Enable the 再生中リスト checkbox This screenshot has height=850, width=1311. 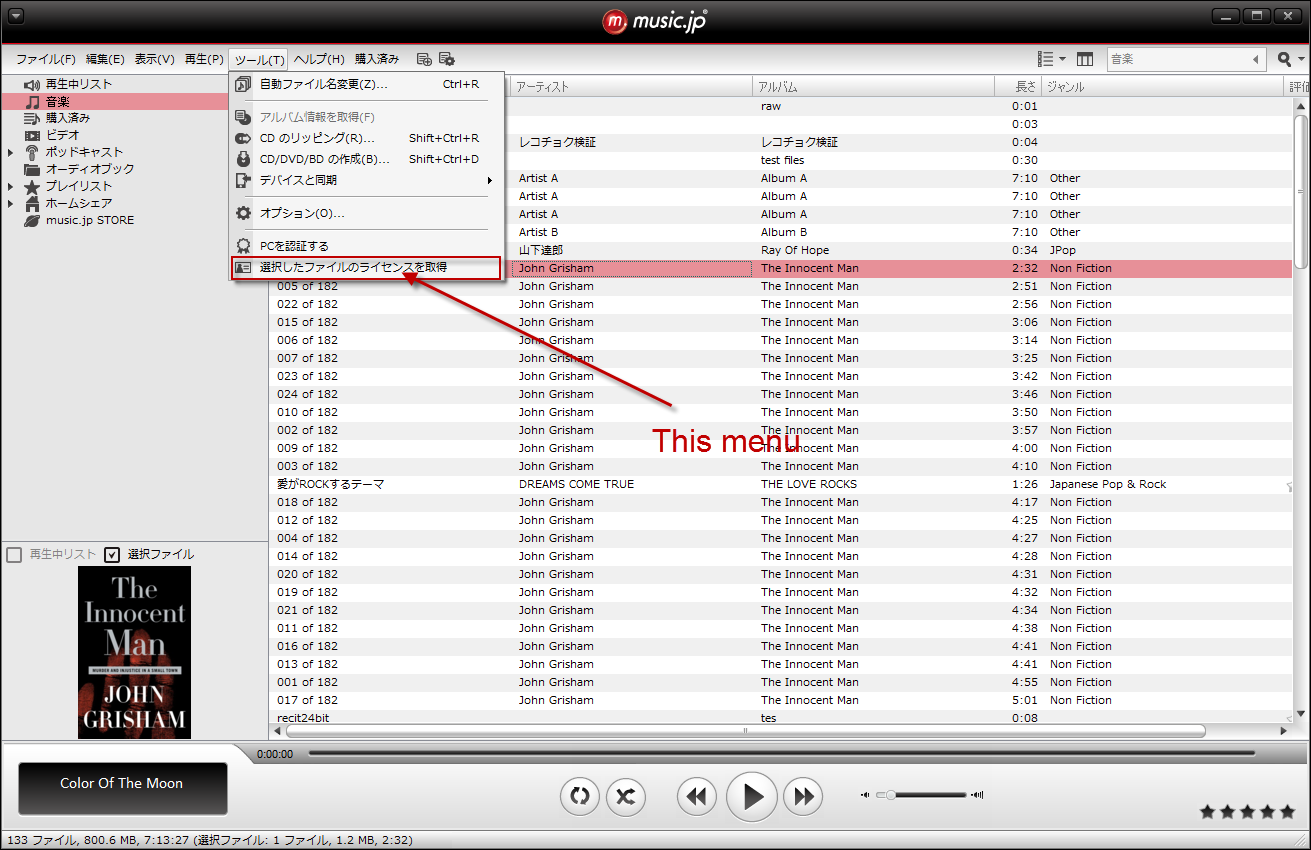[x=14, y=554]
